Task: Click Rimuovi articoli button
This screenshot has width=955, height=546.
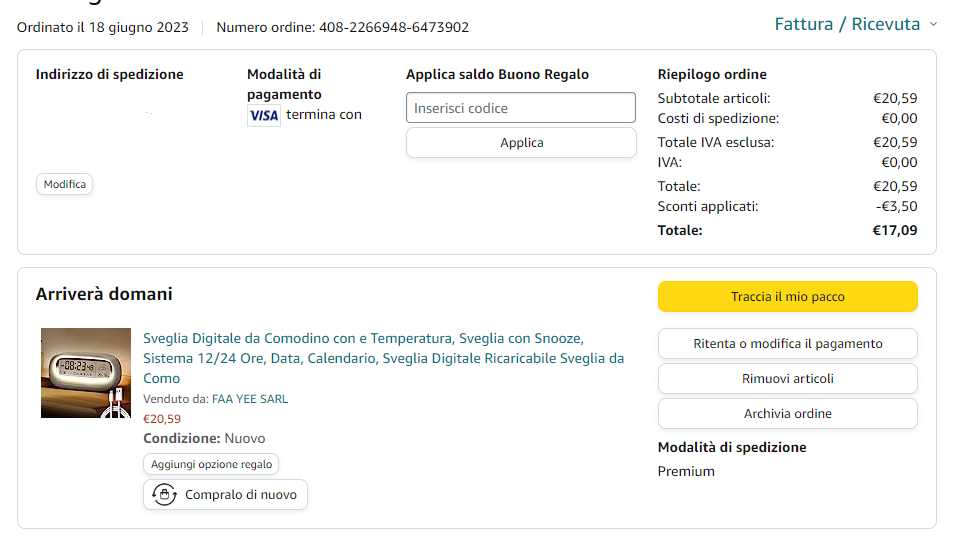Action: tap(787, 379)
